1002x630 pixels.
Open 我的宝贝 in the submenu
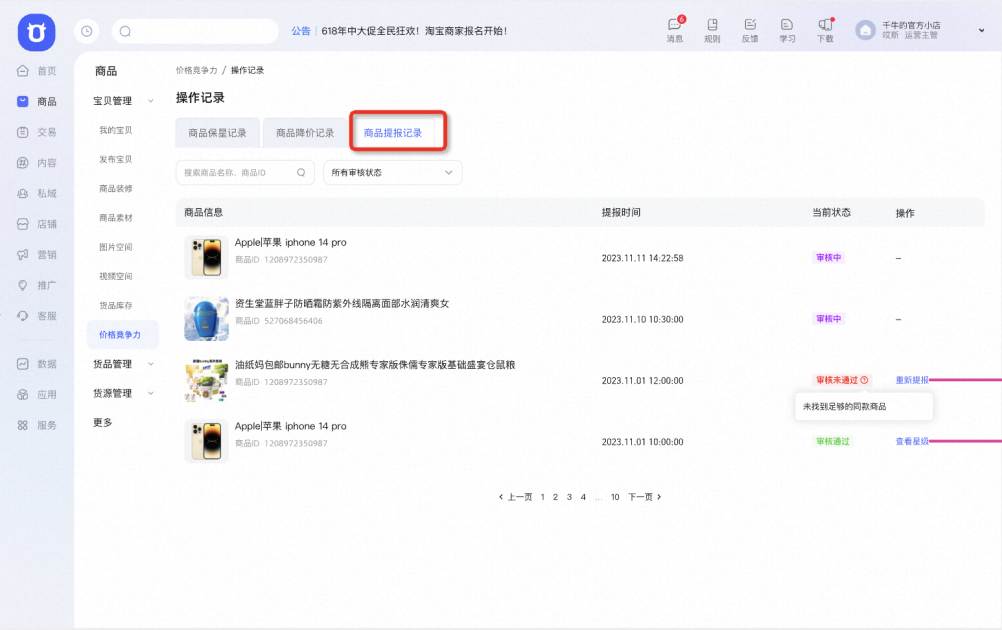116,130
